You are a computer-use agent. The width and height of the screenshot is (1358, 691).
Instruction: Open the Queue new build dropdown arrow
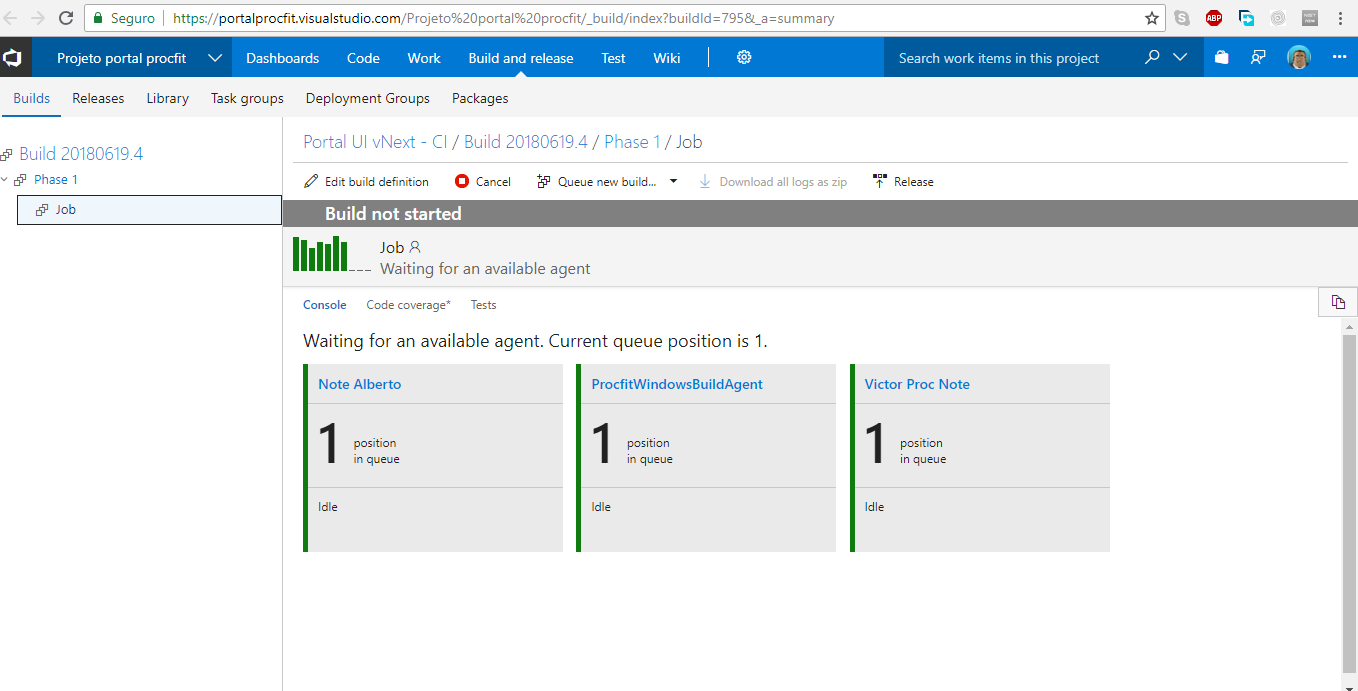coord(674,181)
